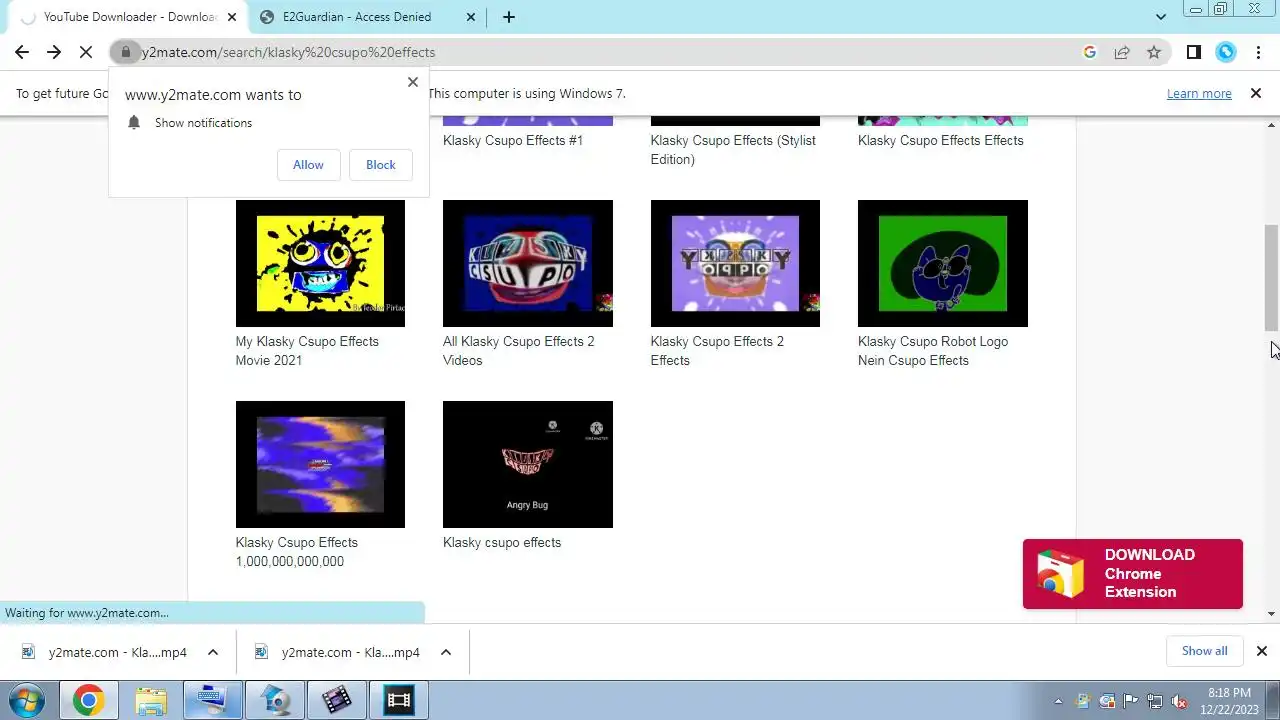Click the title Klasky Csupo Robot Logo Nein Csupo Effects
The width and height of the screenshot is (1280, 720).
933,351
